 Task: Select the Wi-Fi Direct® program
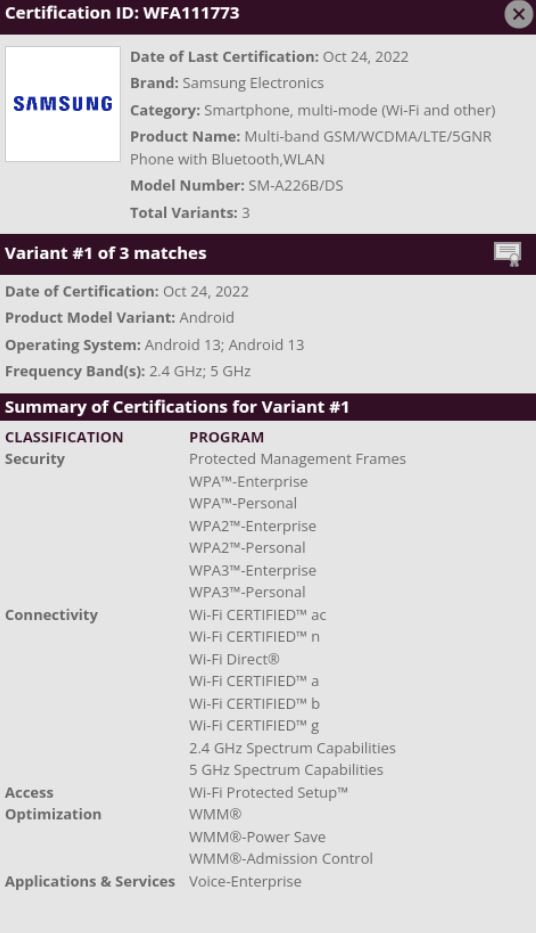pos(234,659)
